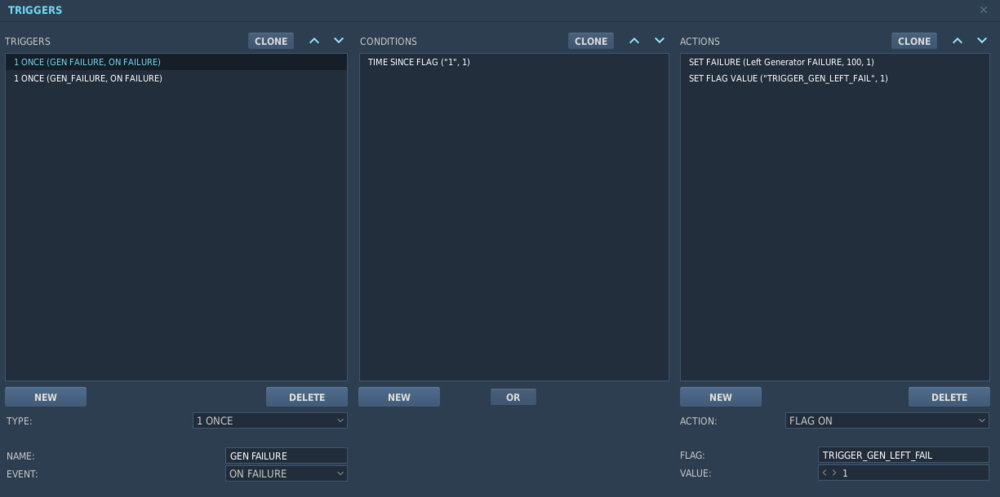Clone the selected condition
Image resolution: width=1000 pixels, height=497 pixels.
tap(591, 41)
